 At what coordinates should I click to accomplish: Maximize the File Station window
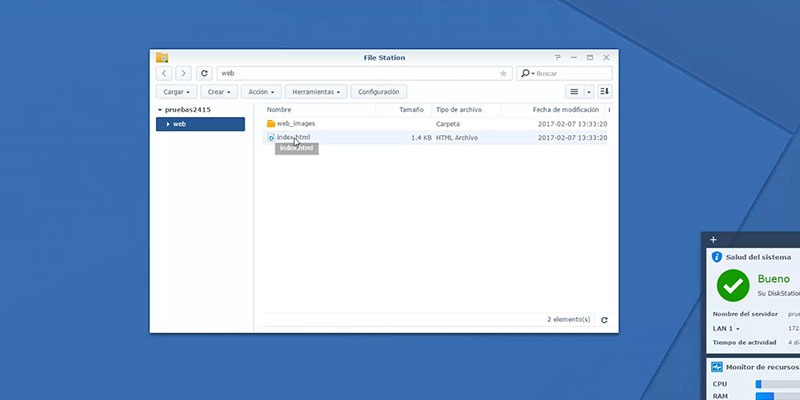coord(590,58)
